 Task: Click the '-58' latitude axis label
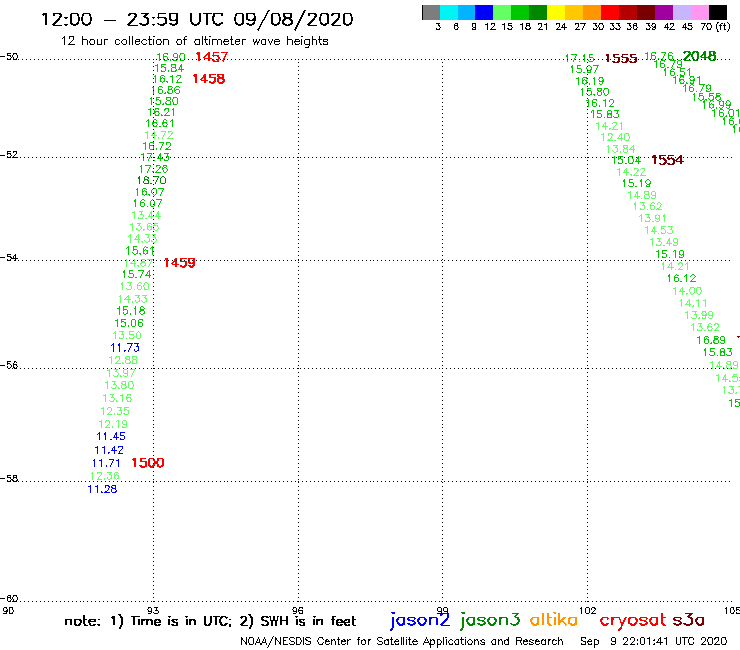pyautogui.click(x=9, y=479)
